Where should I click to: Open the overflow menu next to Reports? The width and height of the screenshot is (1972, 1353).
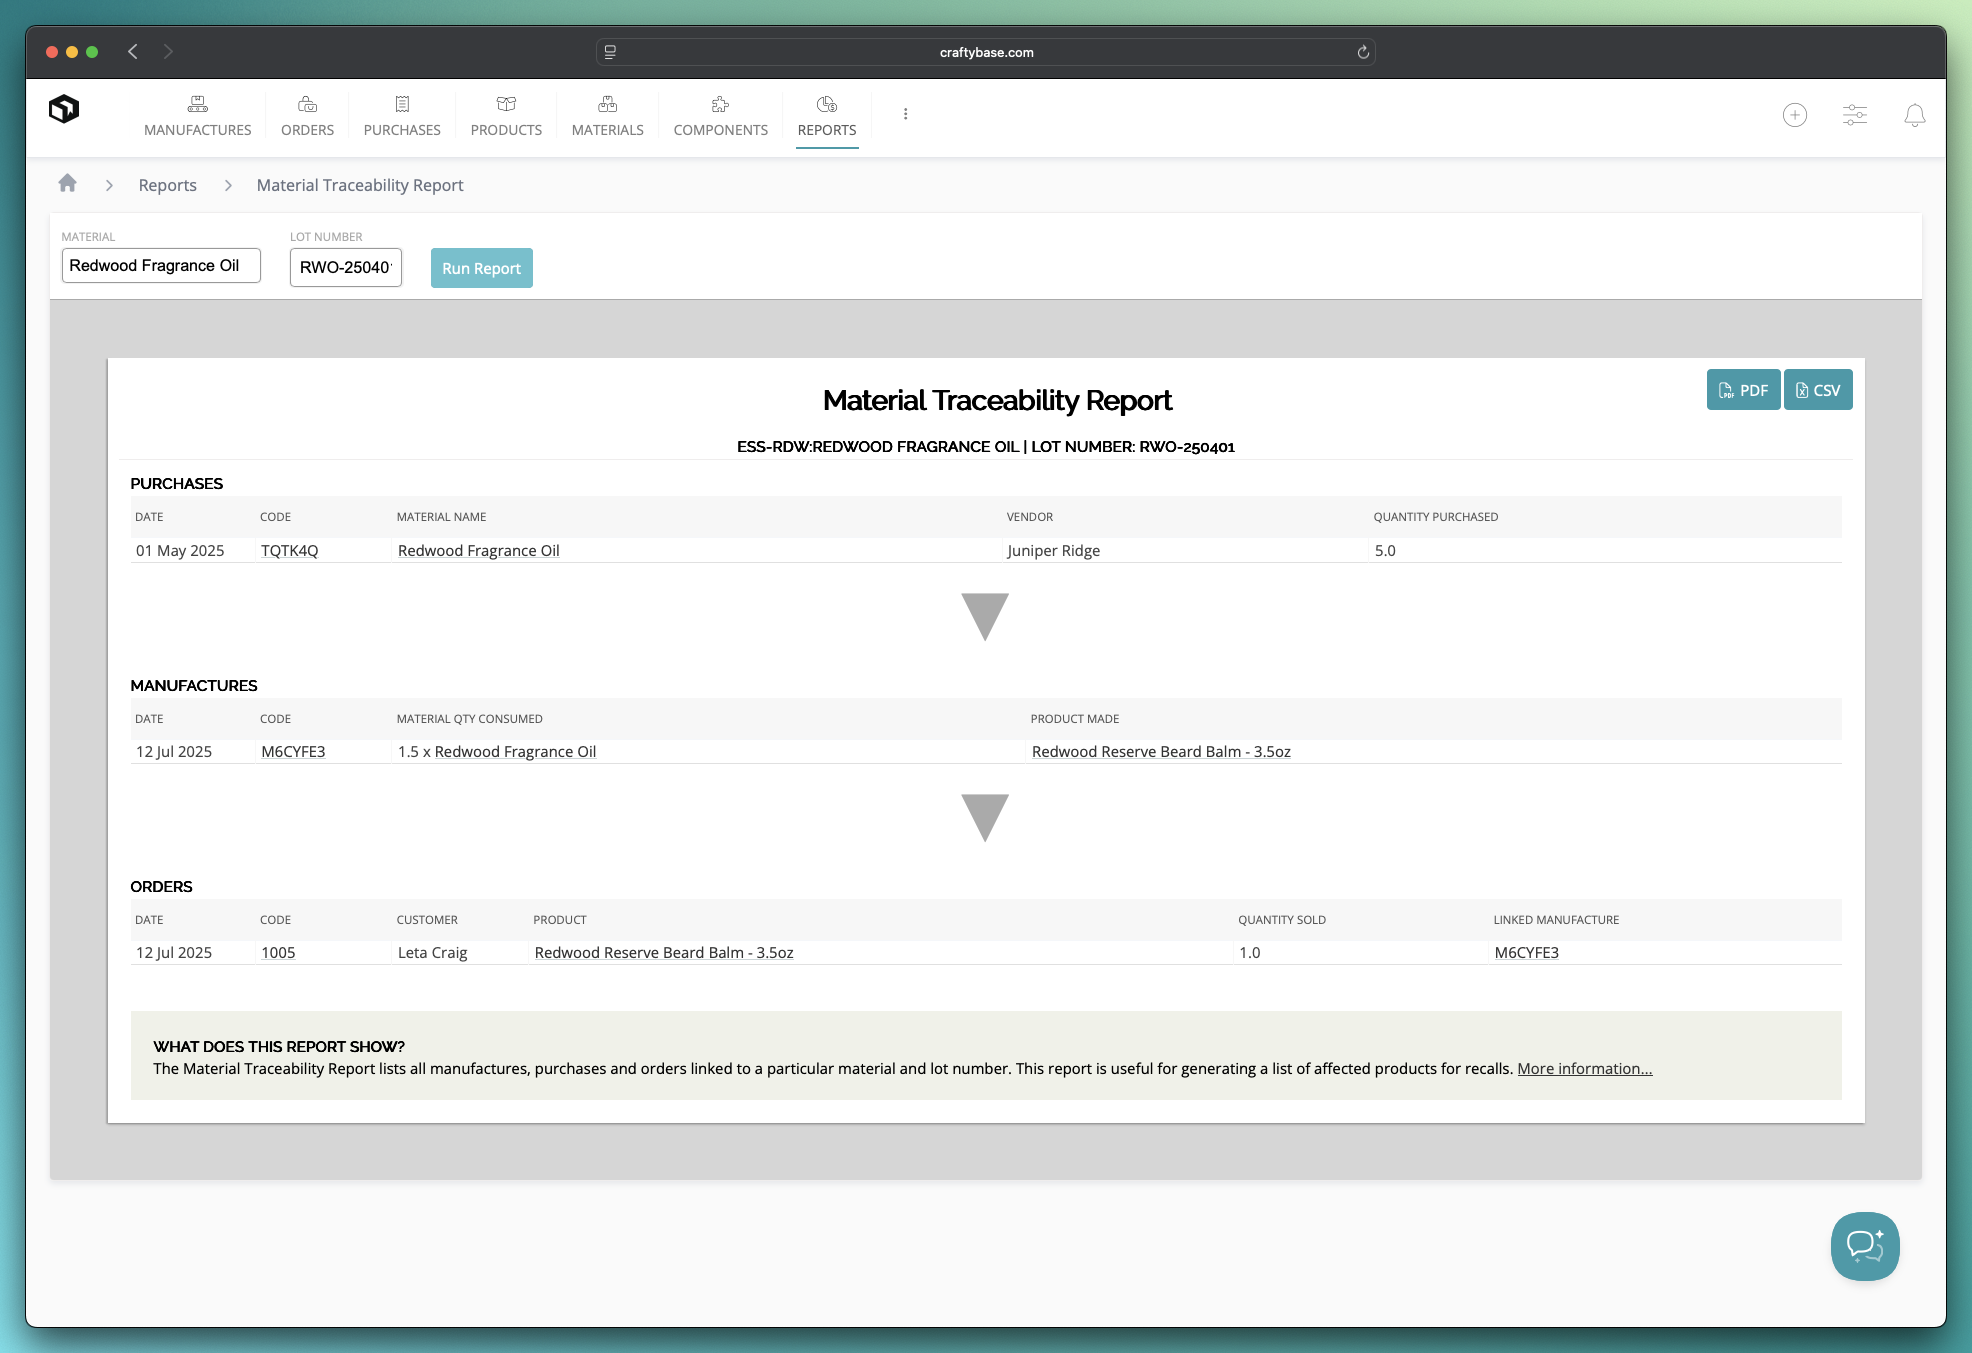click(x=905, y=114)
